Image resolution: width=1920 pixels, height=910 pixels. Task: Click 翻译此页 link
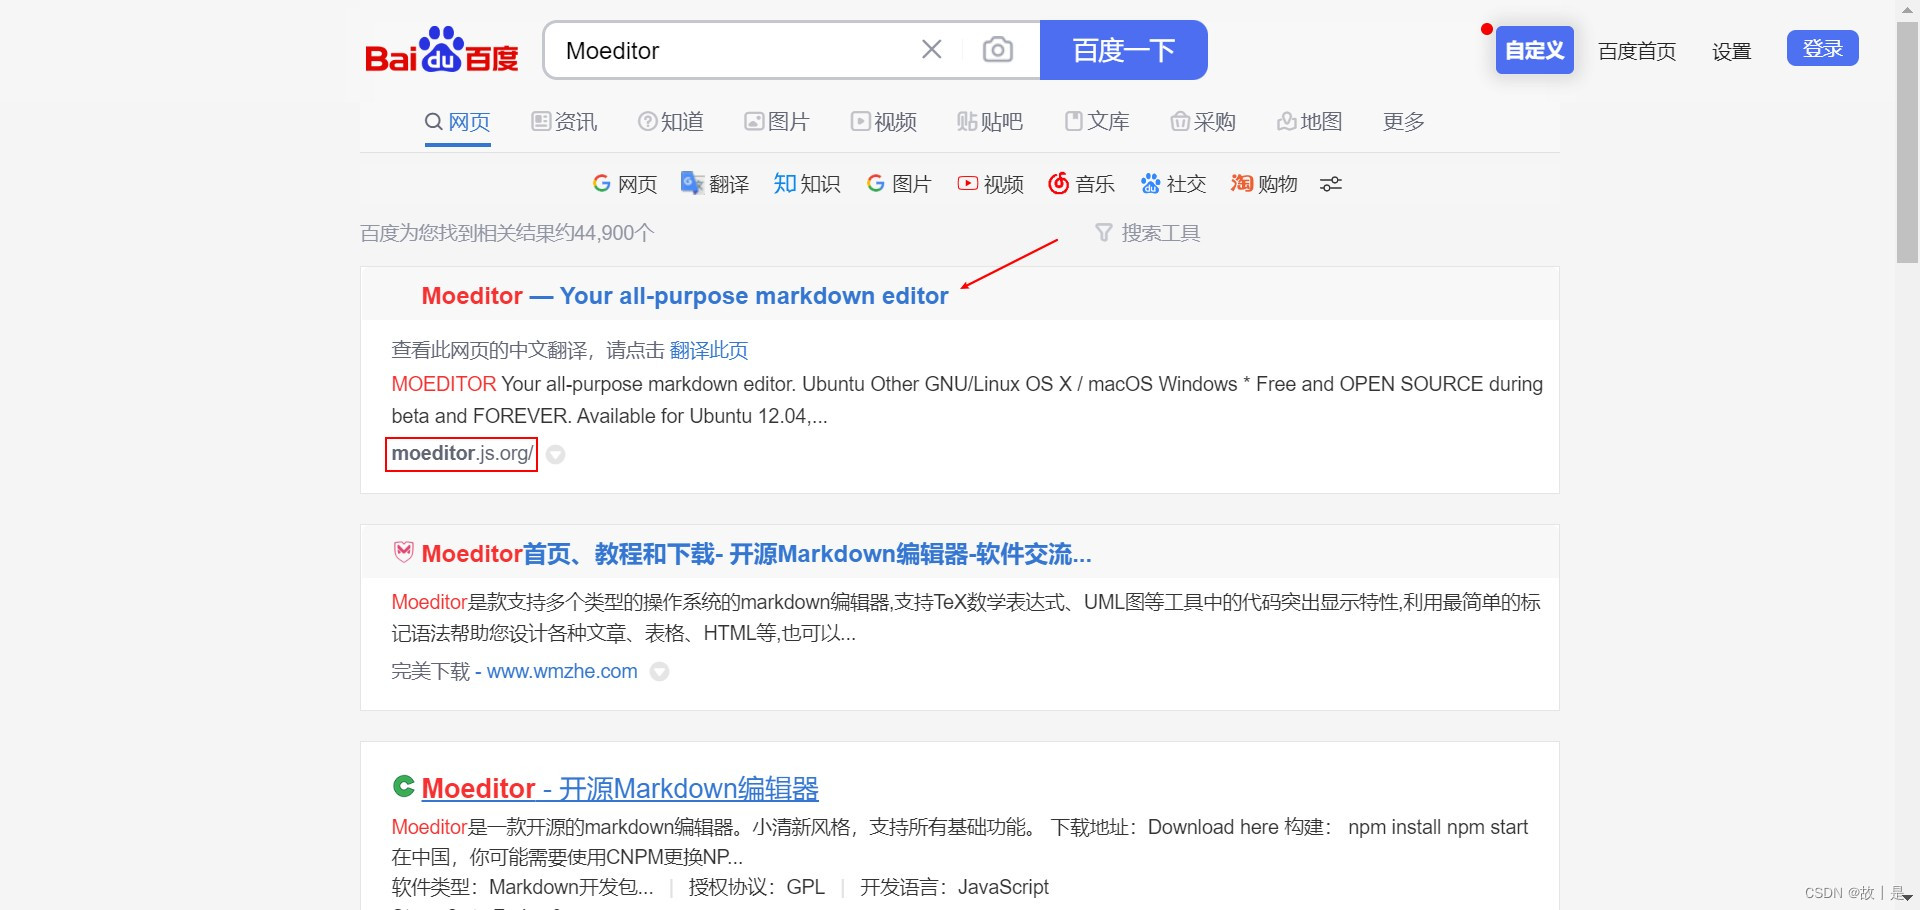tap(709, 350)
